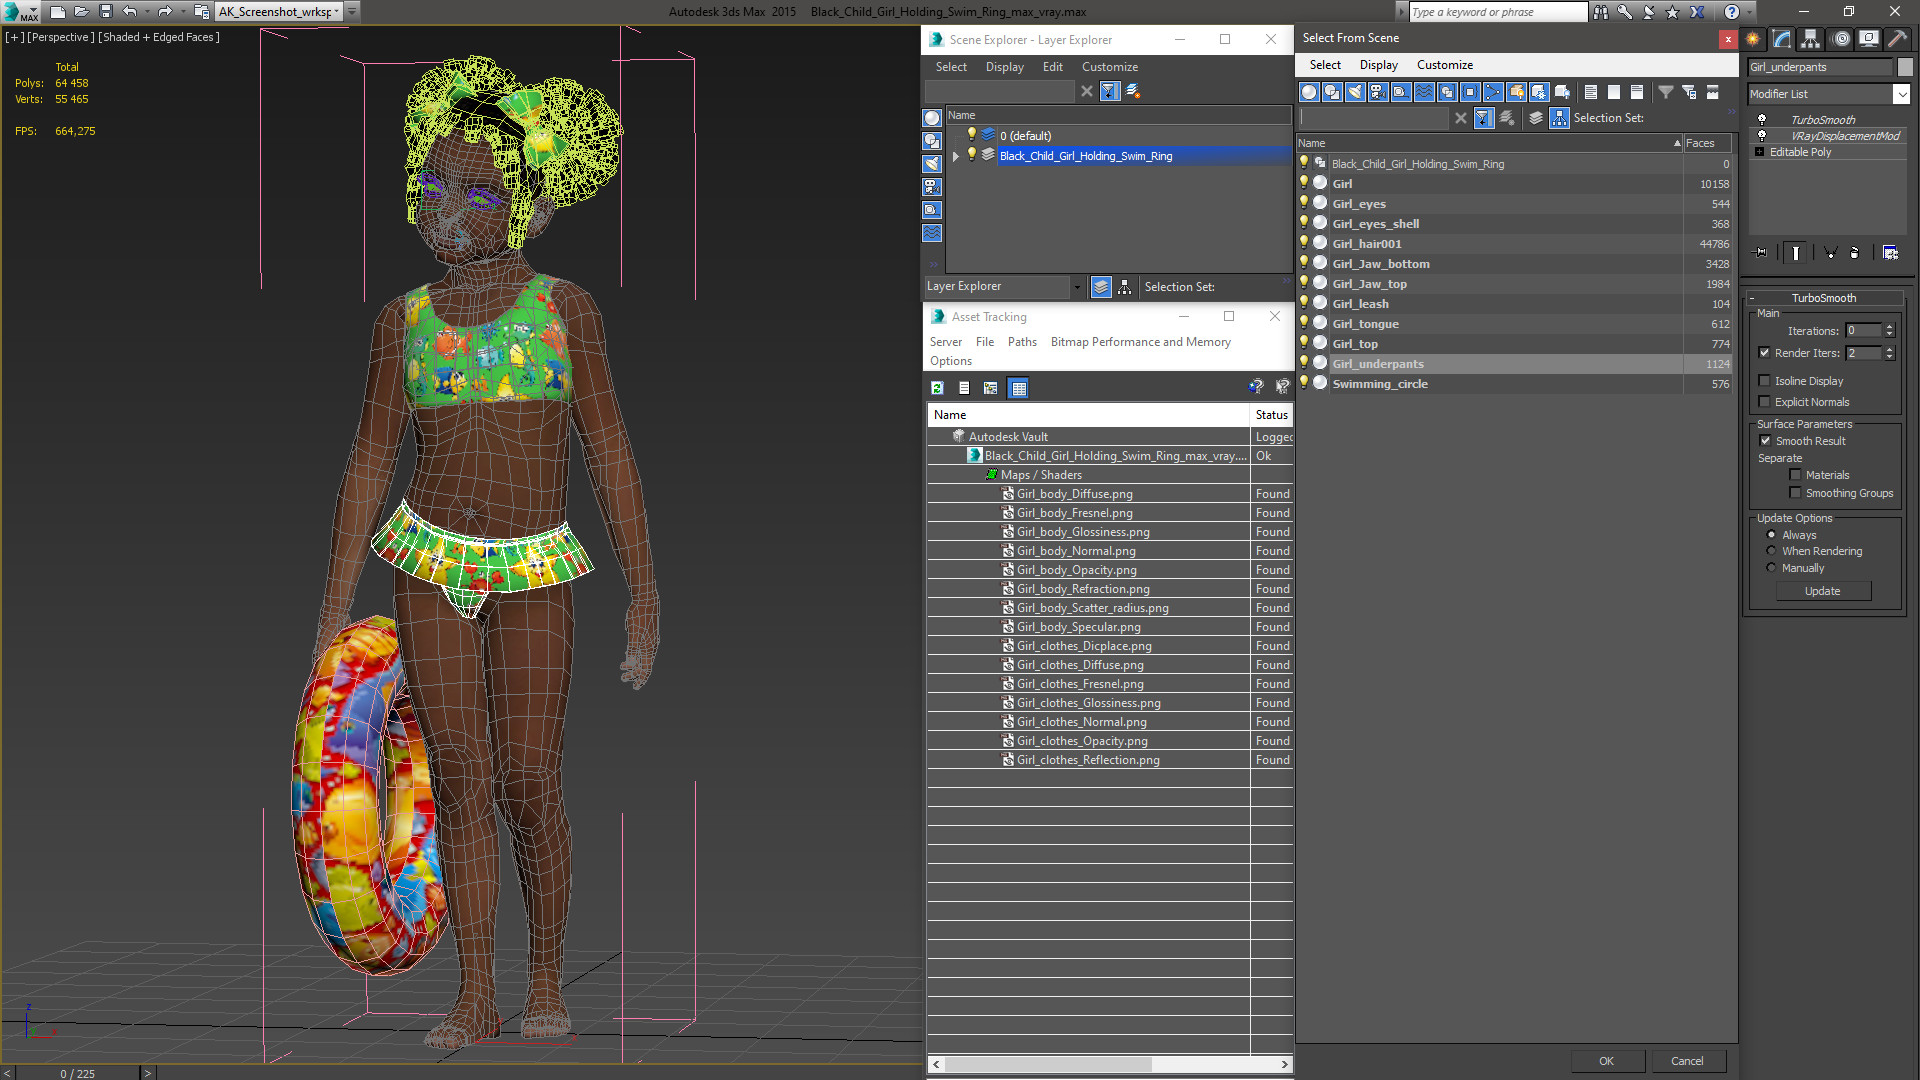Enable Separate by Materials checkbox

(x=1795, y=475)
